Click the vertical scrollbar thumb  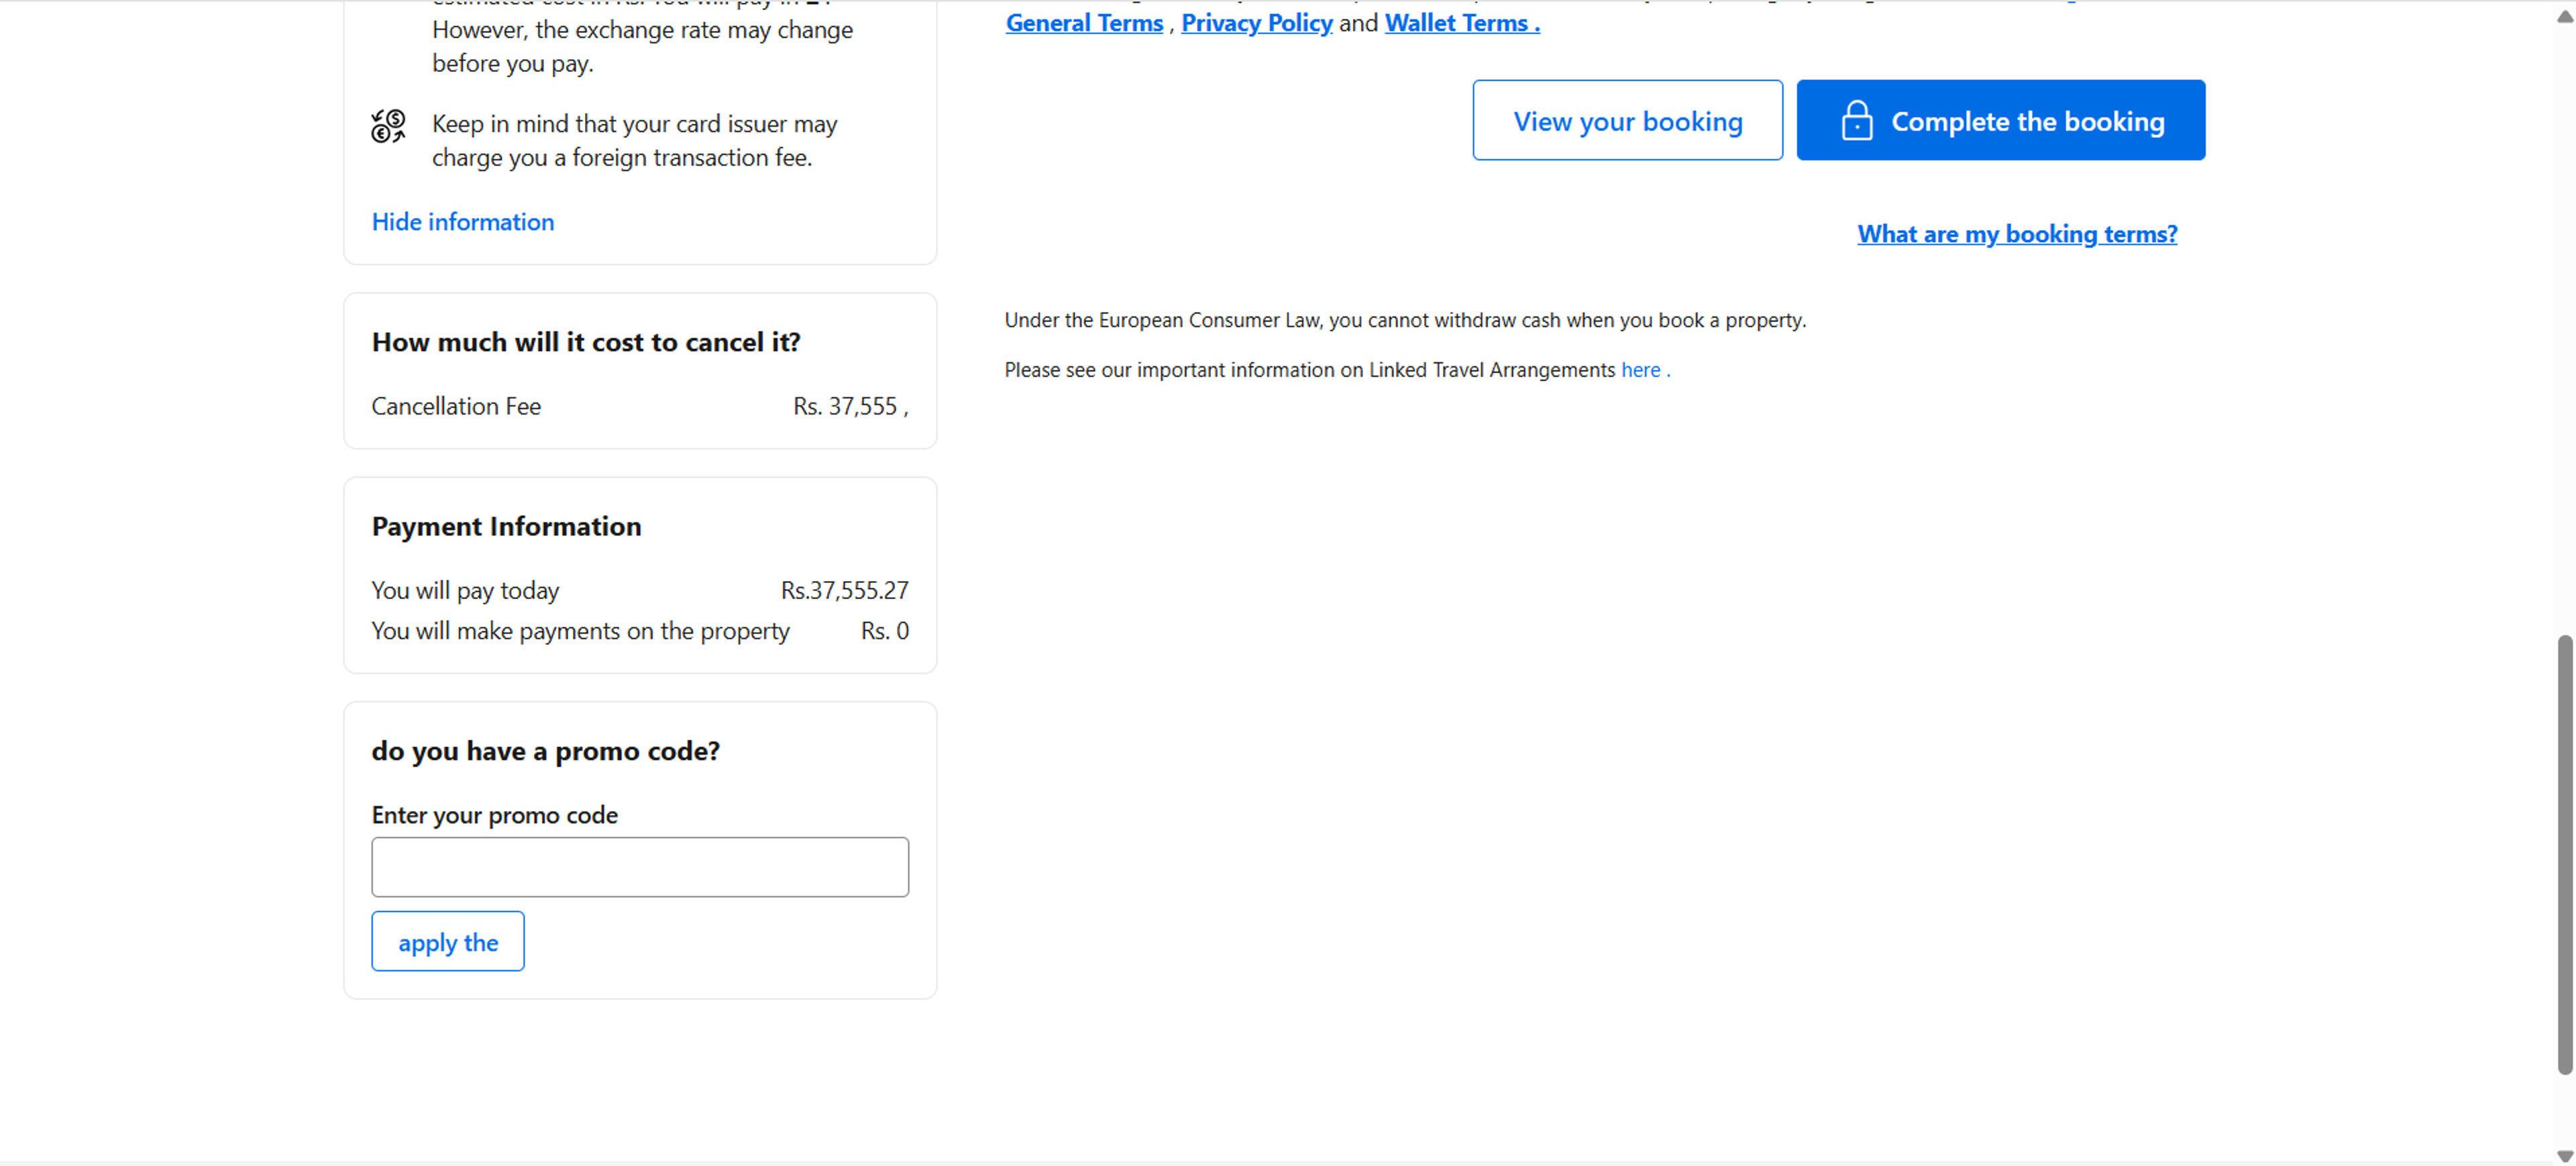click(x=2564, y=854)
